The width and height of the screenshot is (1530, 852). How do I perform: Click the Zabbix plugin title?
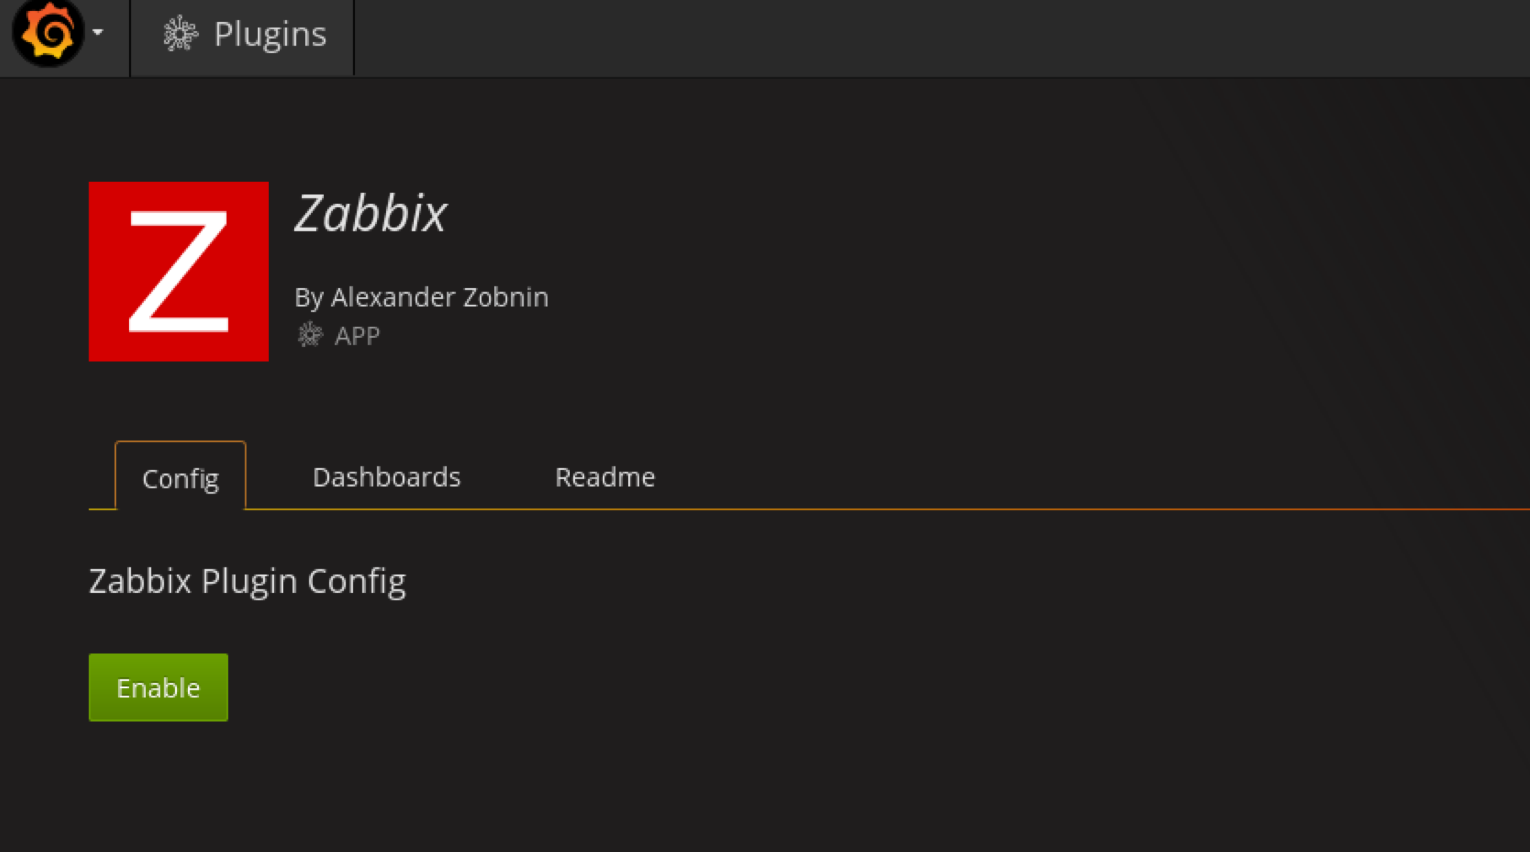[370, 213]
